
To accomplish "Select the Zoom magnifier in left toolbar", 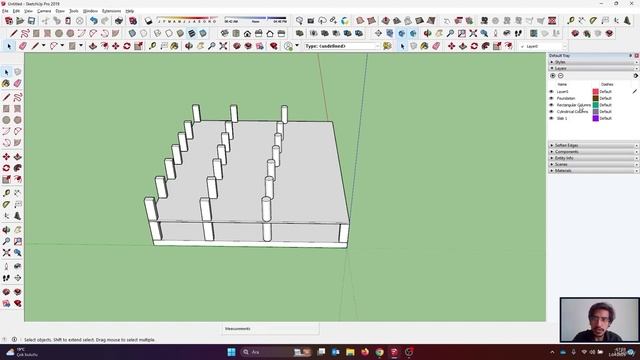I will 6,242.
